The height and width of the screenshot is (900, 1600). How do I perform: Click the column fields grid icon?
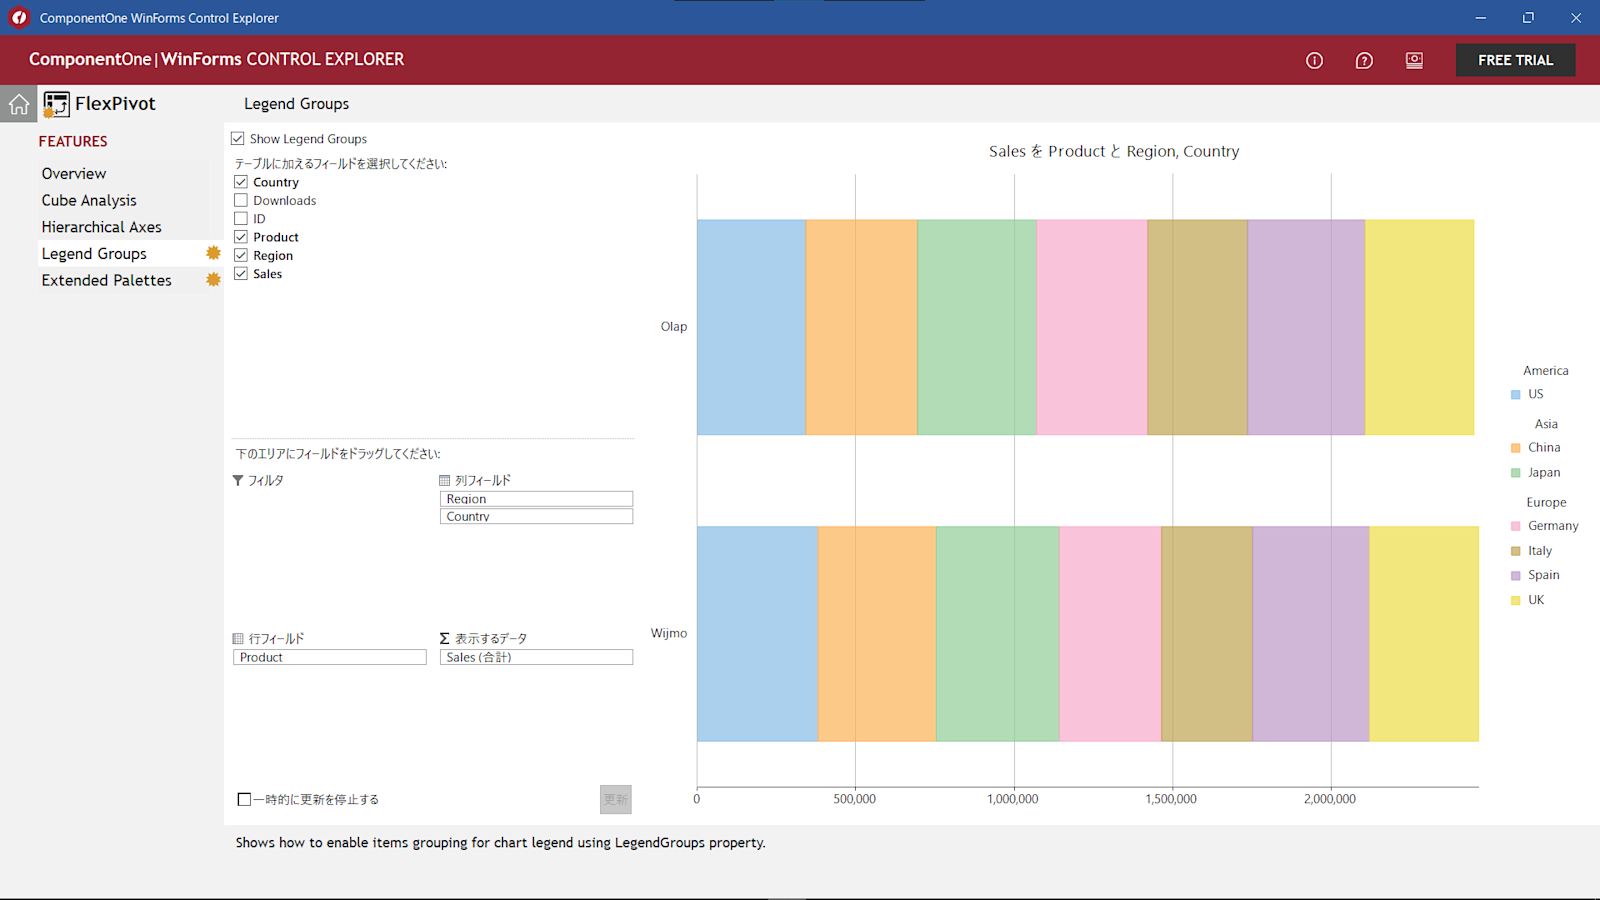click(445, 480)
